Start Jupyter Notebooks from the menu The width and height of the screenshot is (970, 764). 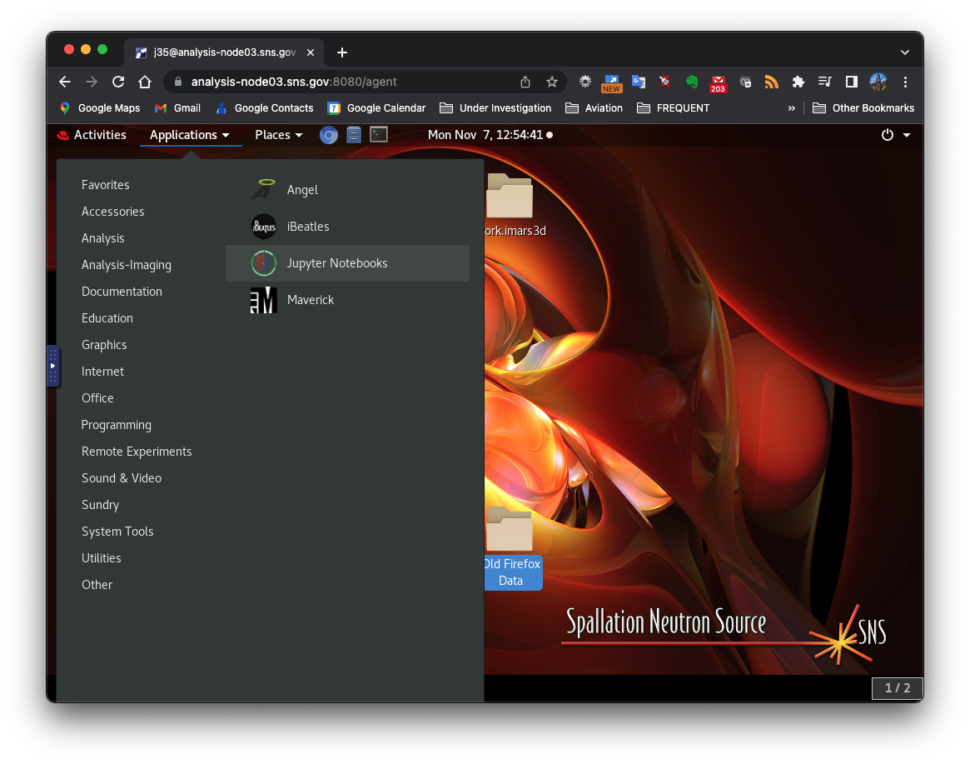(x=336, y=264)
